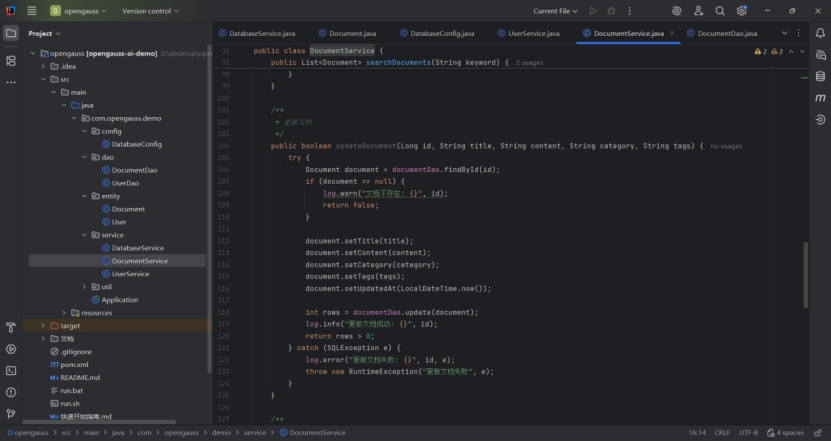Open more run actions menu
Screen dimensions: 831x442
(x=630, y=11)
